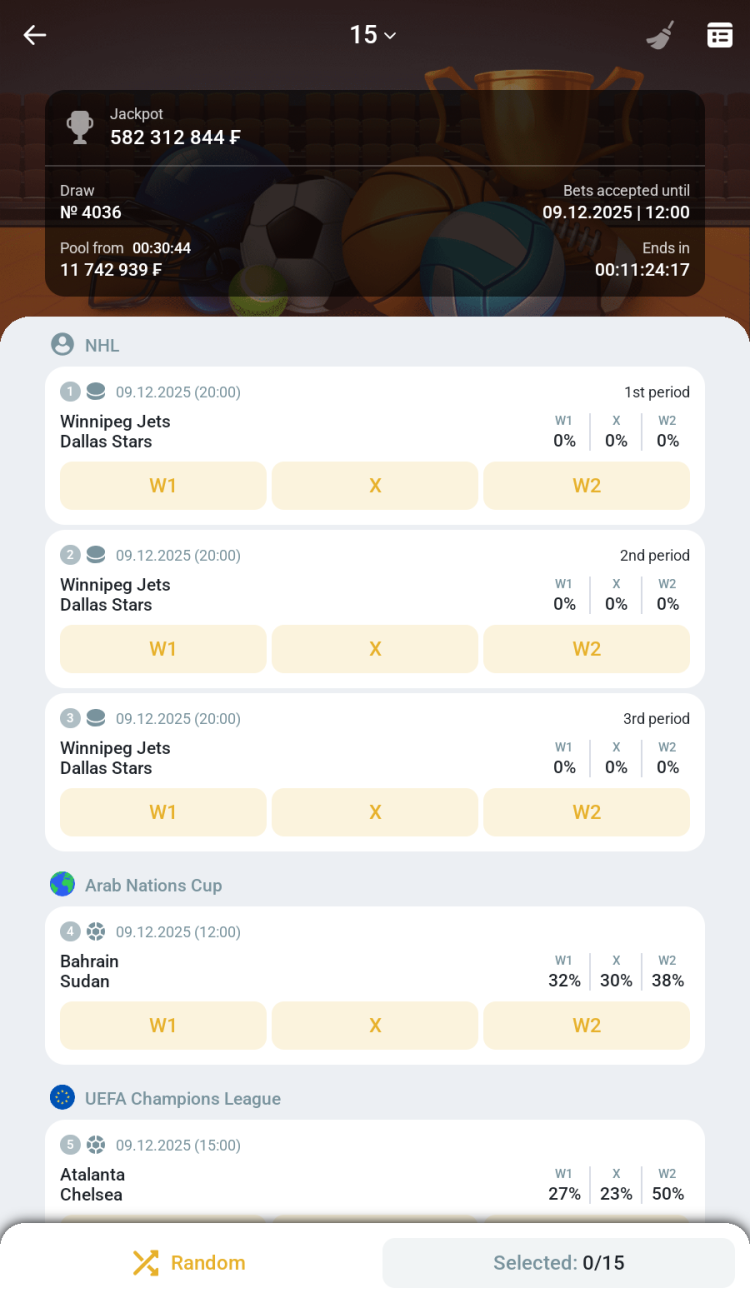
Task: Open the bet slip list icon
Action: 720,35
